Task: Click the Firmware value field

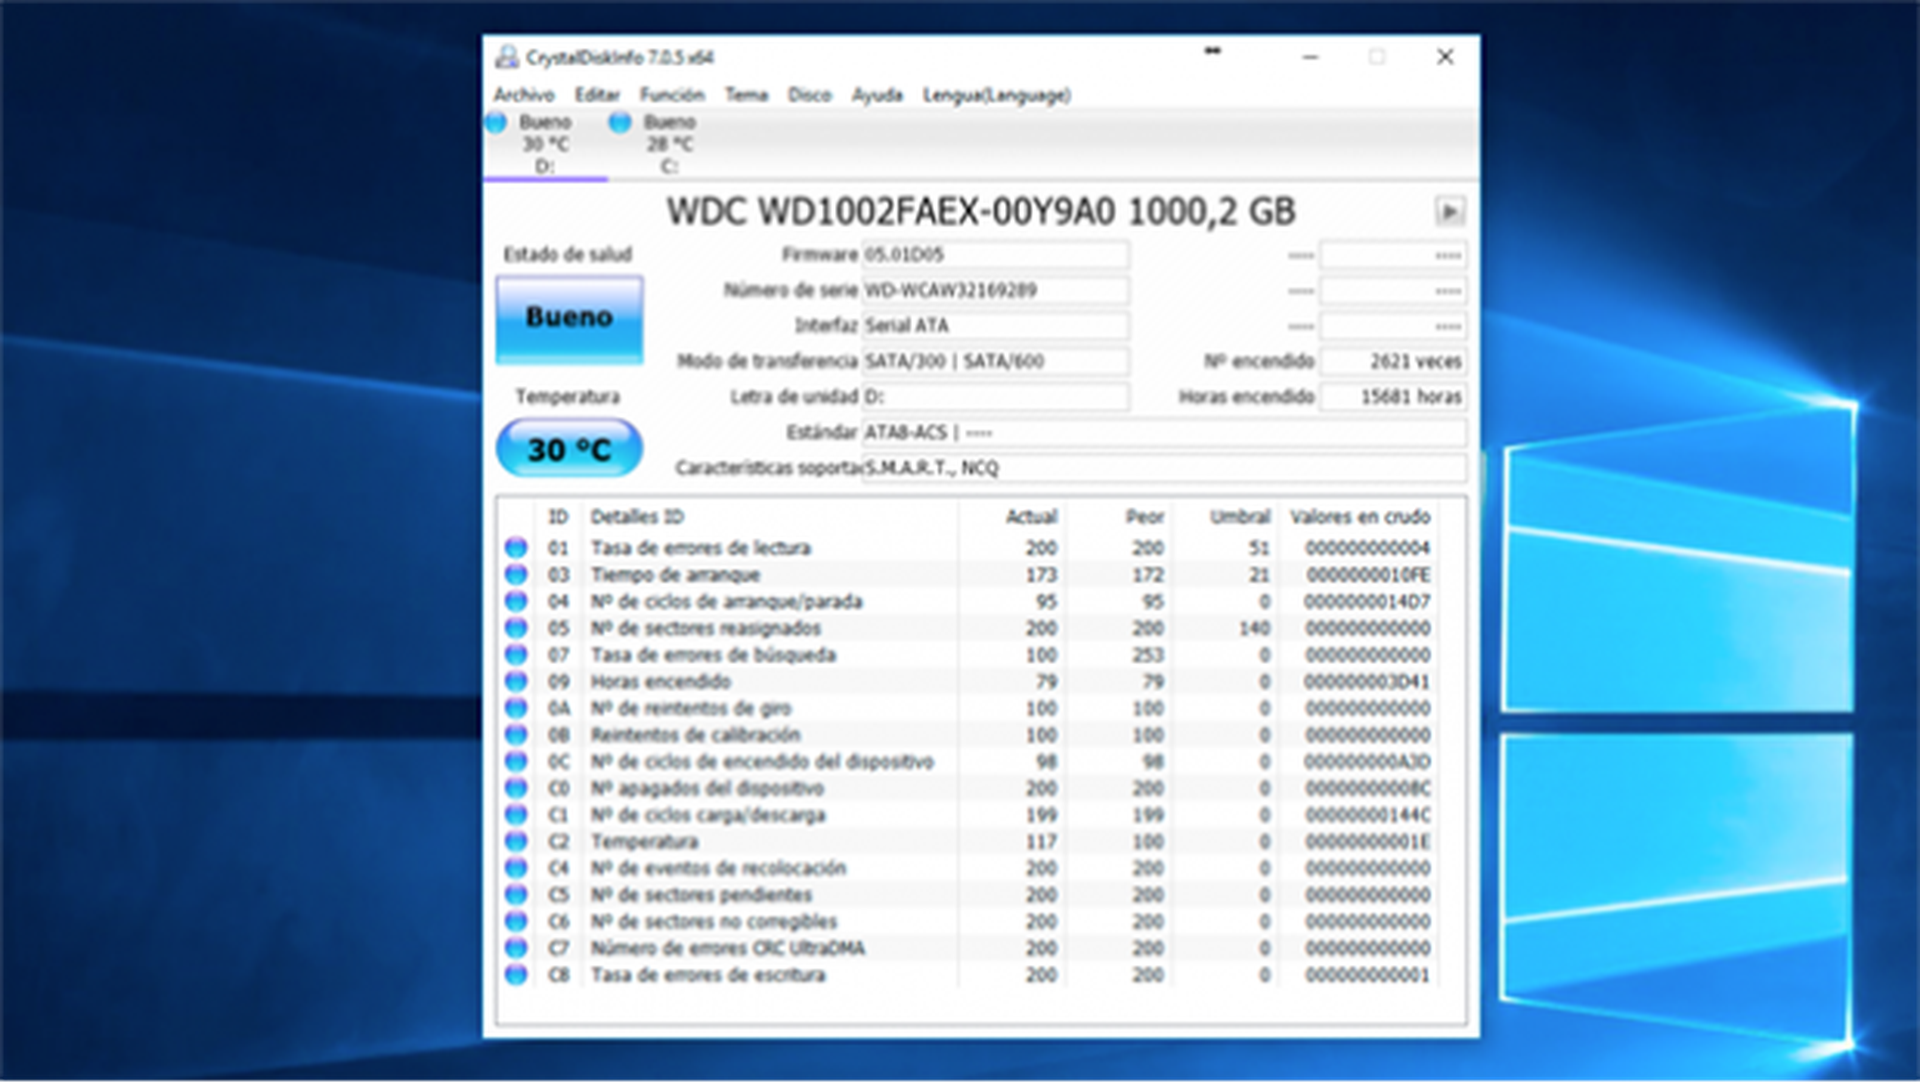Action: tap(994, 255)
